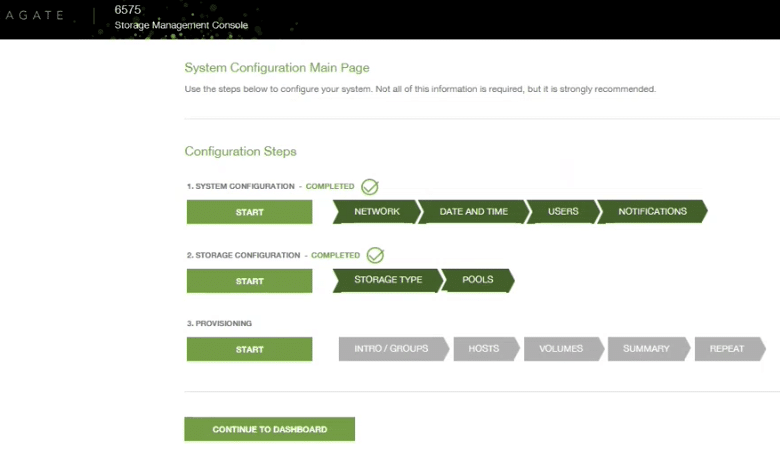The width and height of the screenshot is (780, 469).
Task: Click the 'System Configuration Main Page' heading
Action: [277, 68]
